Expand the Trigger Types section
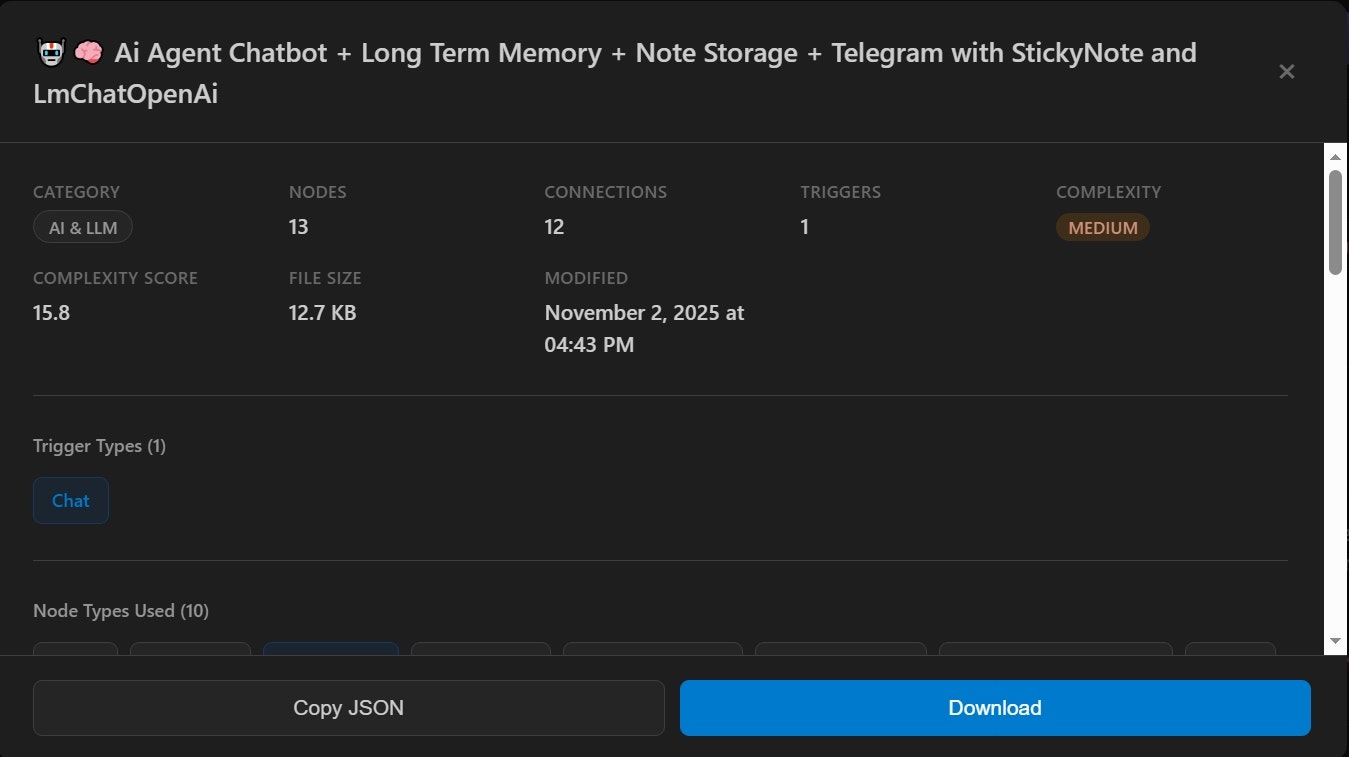 (99, 446)
